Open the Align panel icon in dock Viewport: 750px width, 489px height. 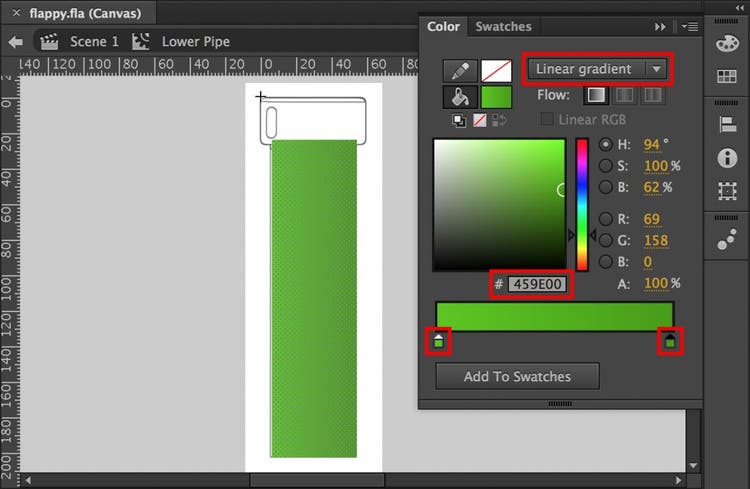tap(727, 124)
